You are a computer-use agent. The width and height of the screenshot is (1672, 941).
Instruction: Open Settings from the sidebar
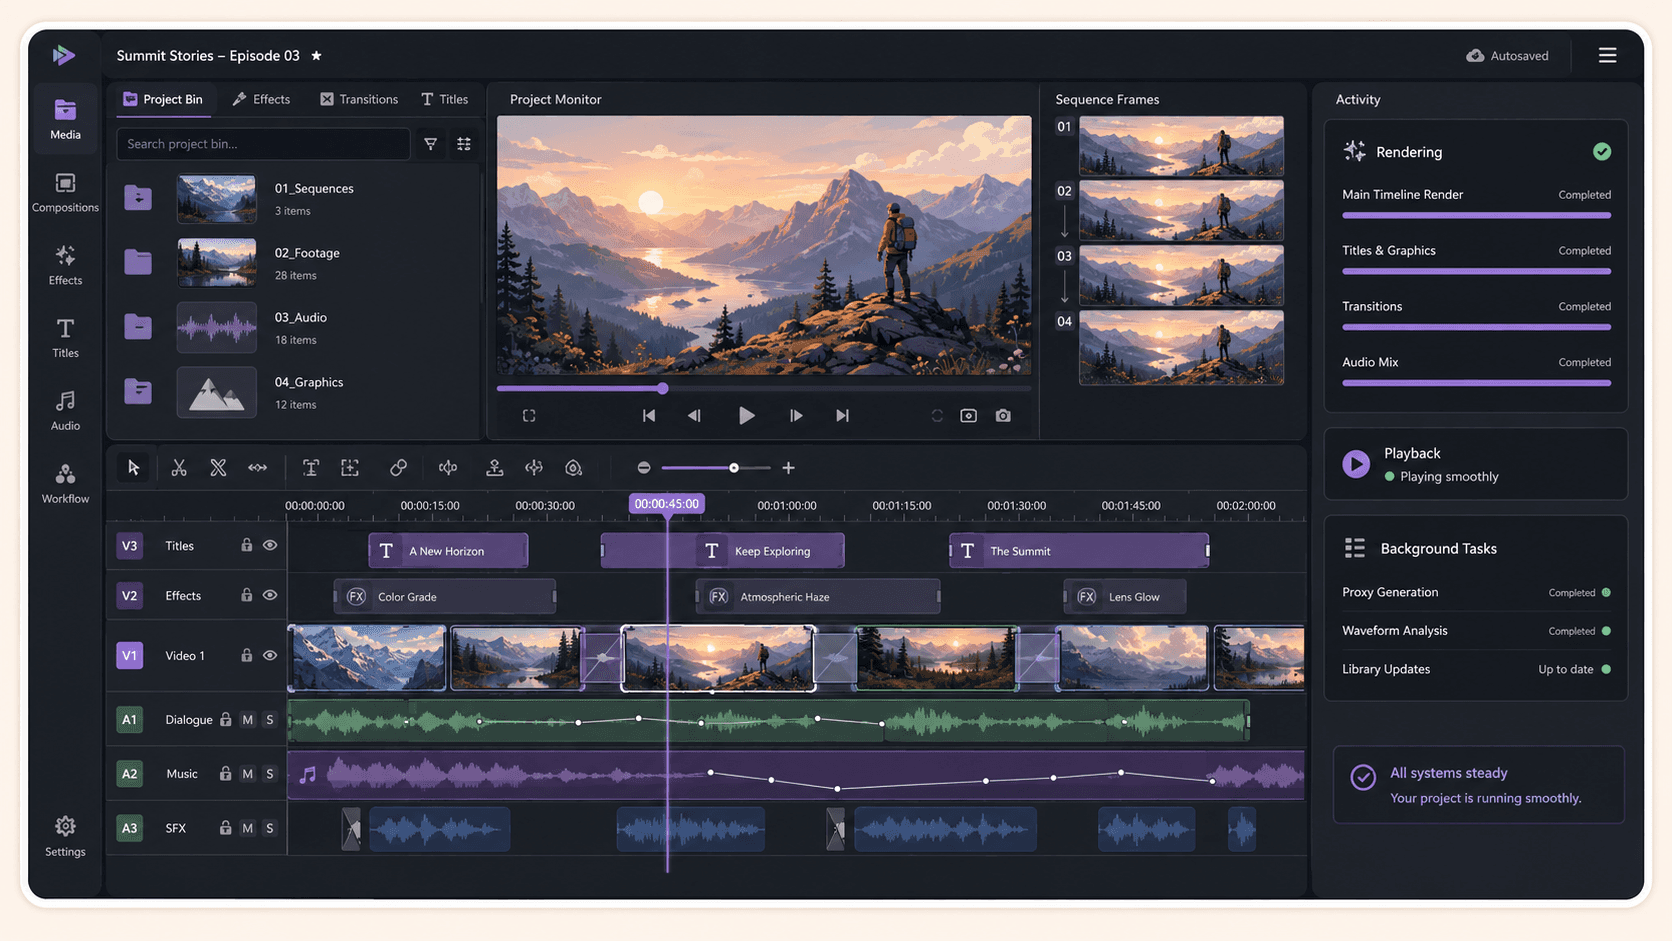(x=65, y=837)
